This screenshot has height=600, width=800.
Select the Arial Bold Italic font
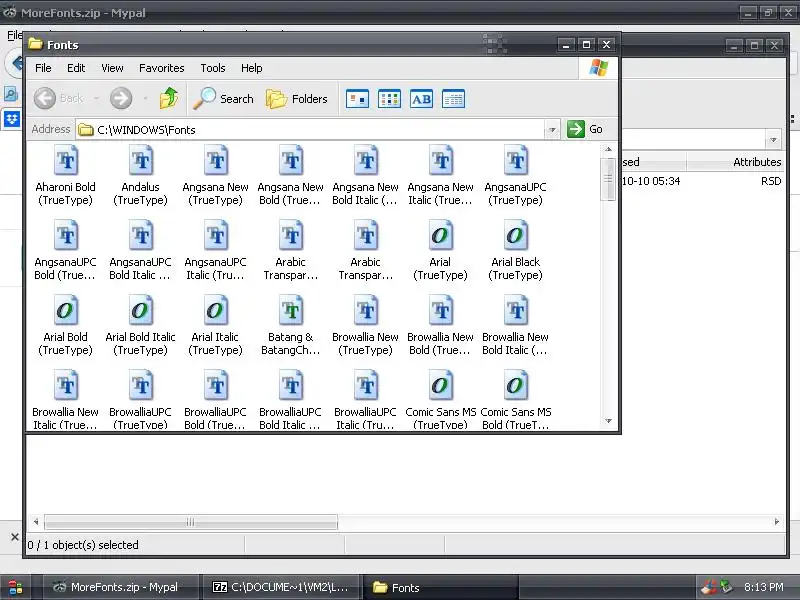(x=141, y=310)
